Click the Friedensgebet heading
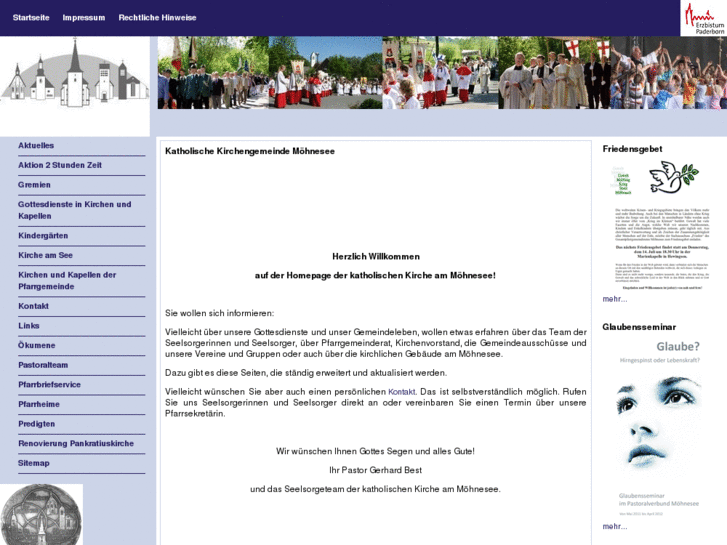Screen dimensions: 727x545 (x=632, y=149)
